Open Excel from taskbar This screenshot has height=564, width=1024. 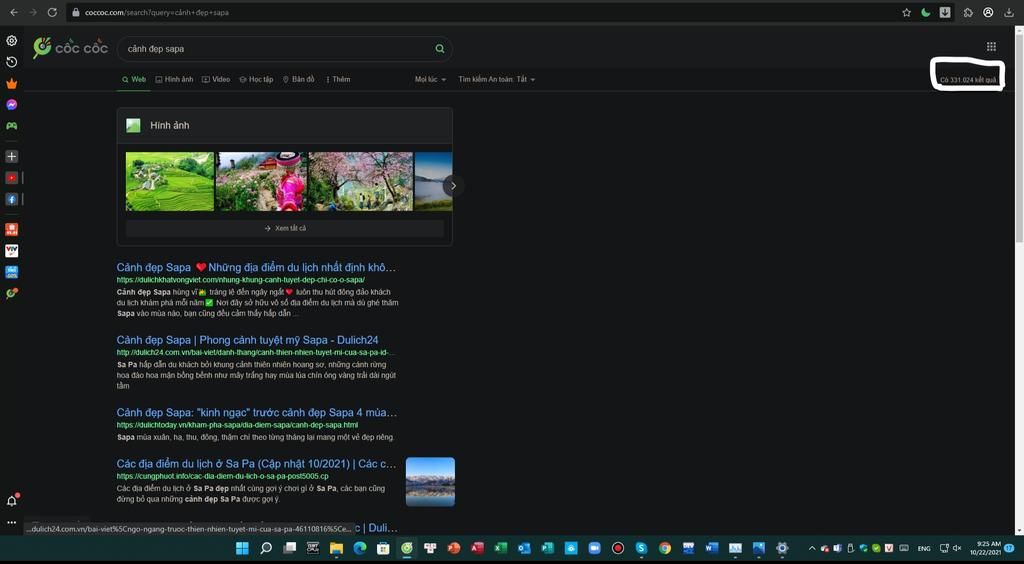(x=501, y=548)
